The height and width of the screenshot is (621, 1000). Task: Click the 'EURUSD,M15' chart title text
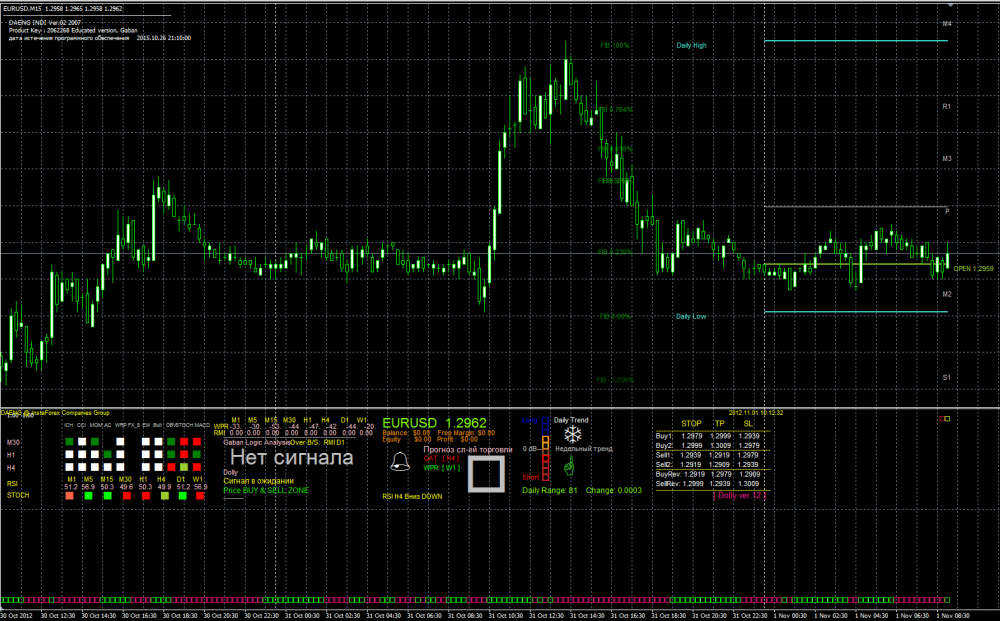pyautogui.click(x=23, y=9)
